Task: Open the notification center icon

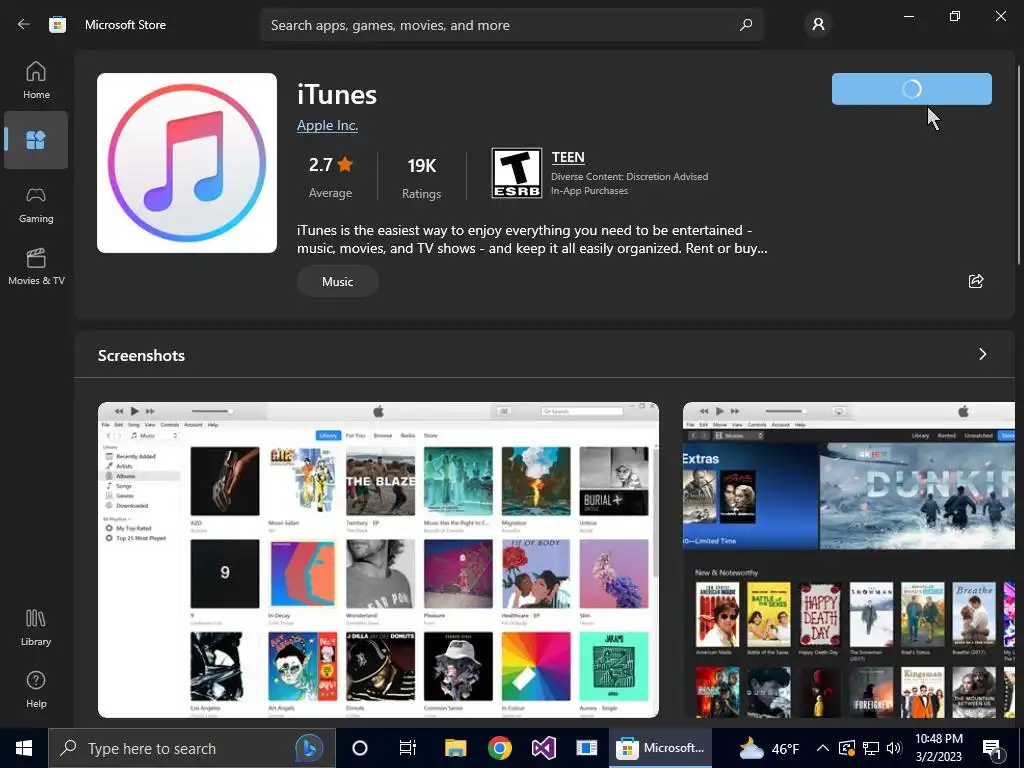Action: (993, 749)
